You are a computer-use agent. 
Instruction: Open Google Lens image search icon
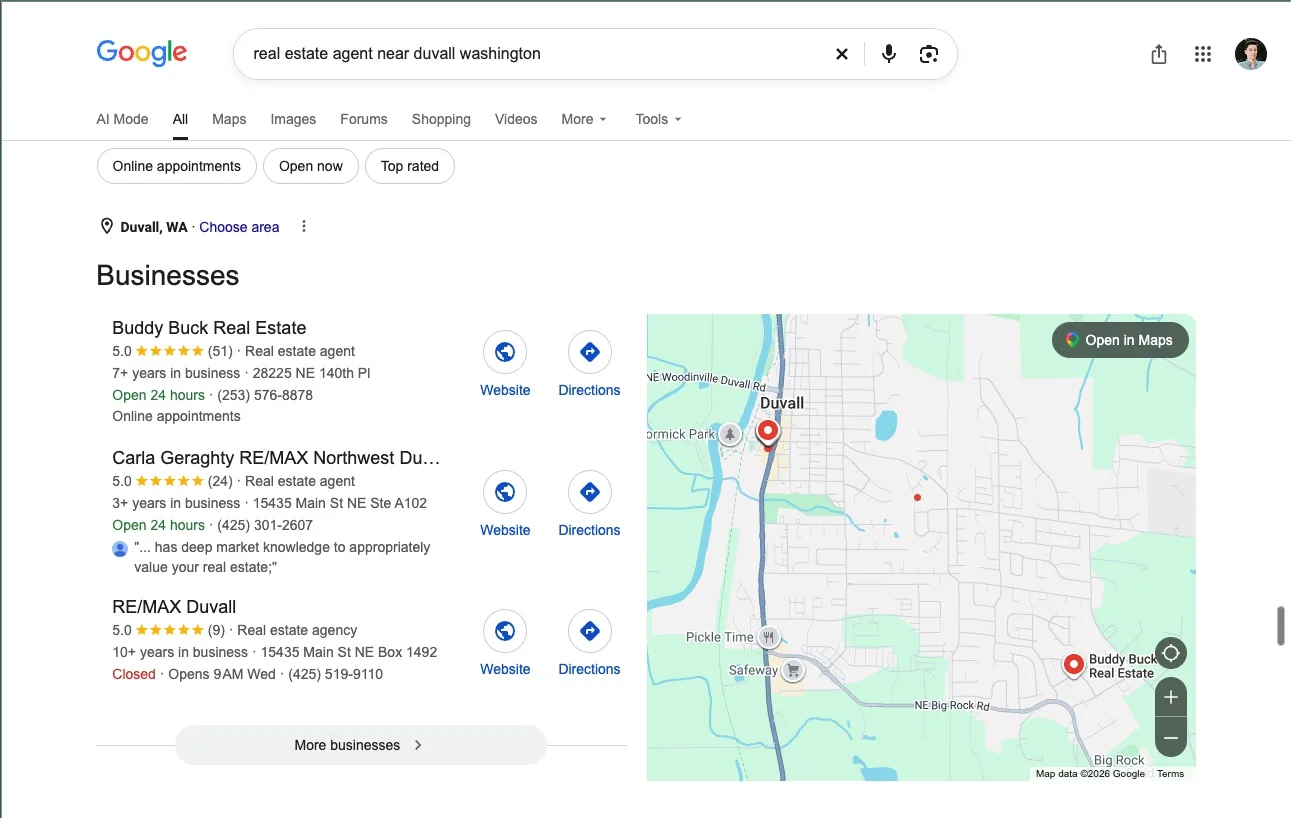coord(929,54)
